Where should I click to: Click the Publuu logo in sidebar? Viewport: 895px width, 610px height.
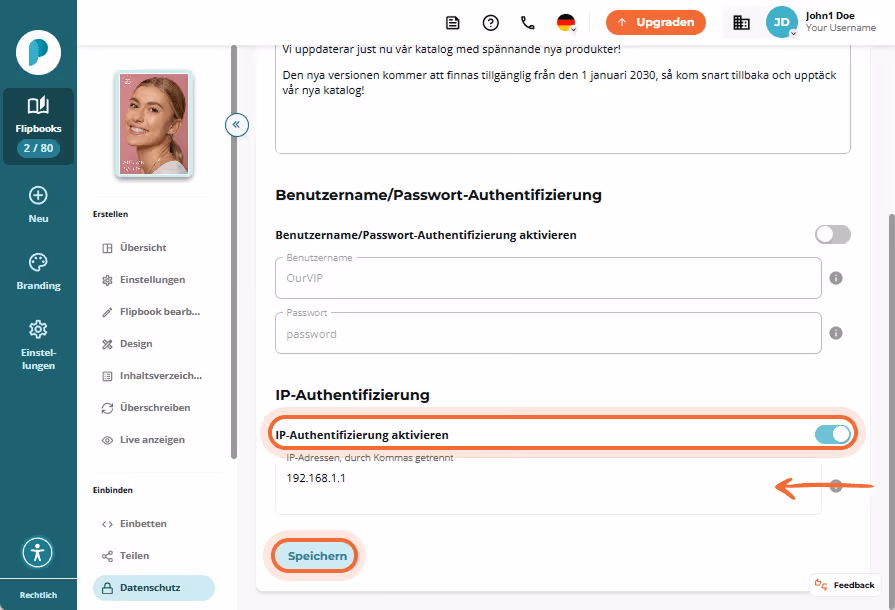click(38, 52)
